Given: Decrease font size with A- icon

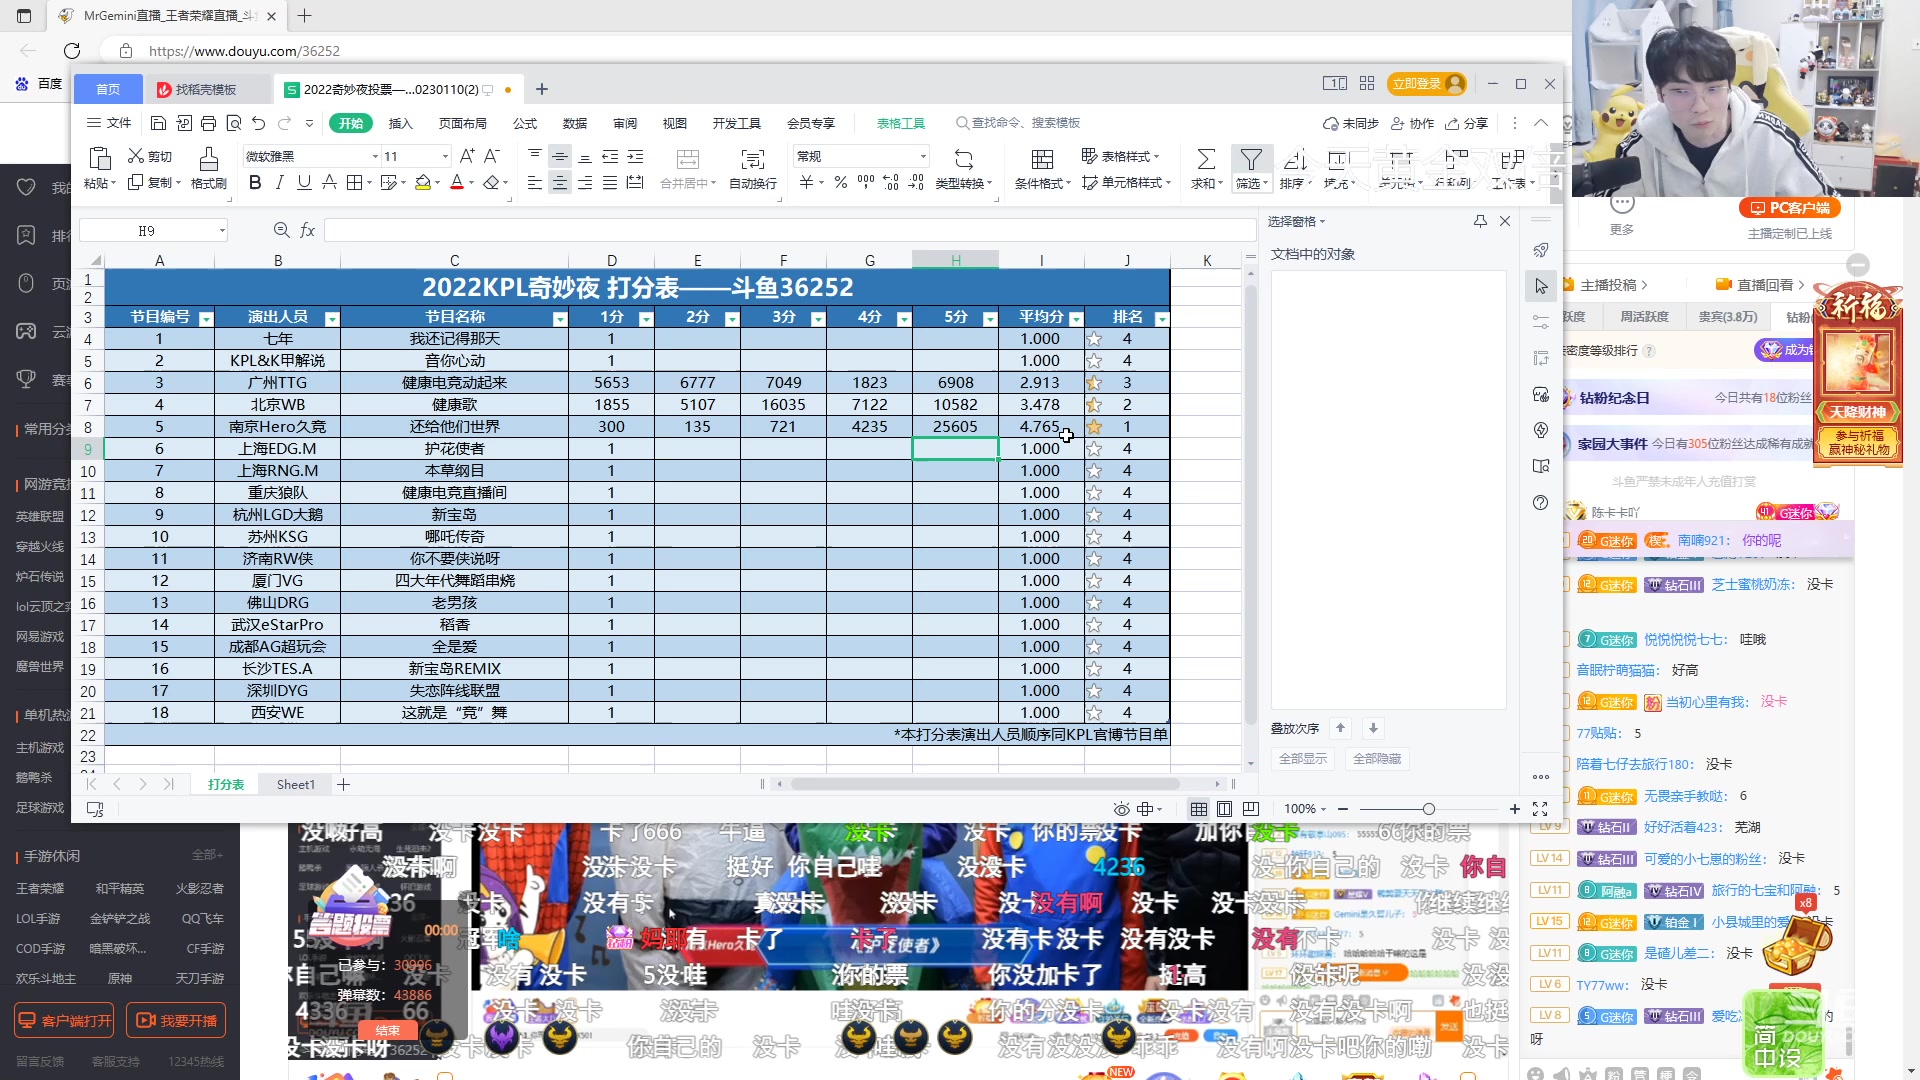Looking at the screenshot, I should point(492,156).
